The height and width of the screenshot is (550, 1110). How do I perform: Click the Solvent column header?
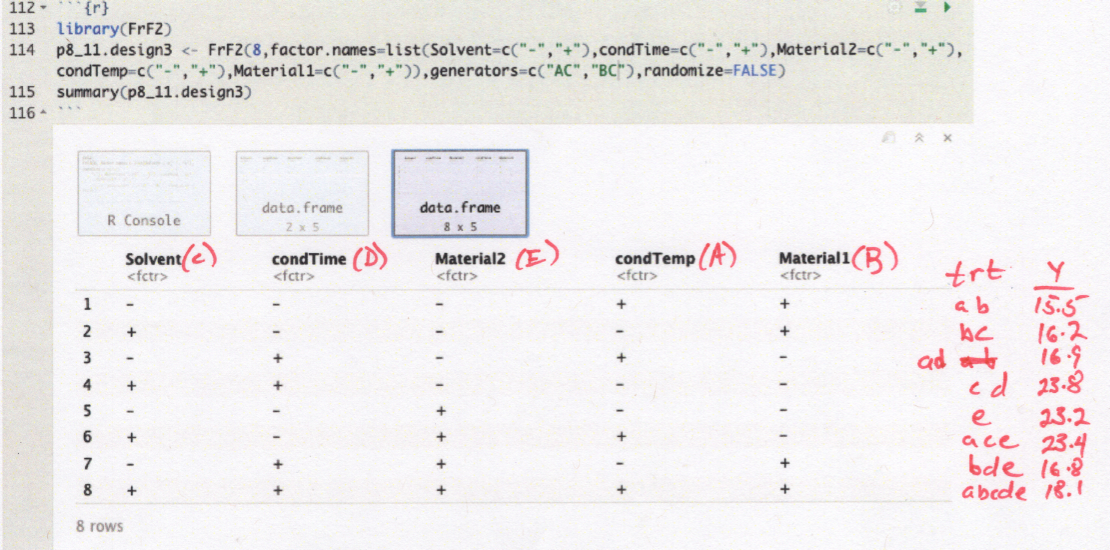click(x=152, y=259)
